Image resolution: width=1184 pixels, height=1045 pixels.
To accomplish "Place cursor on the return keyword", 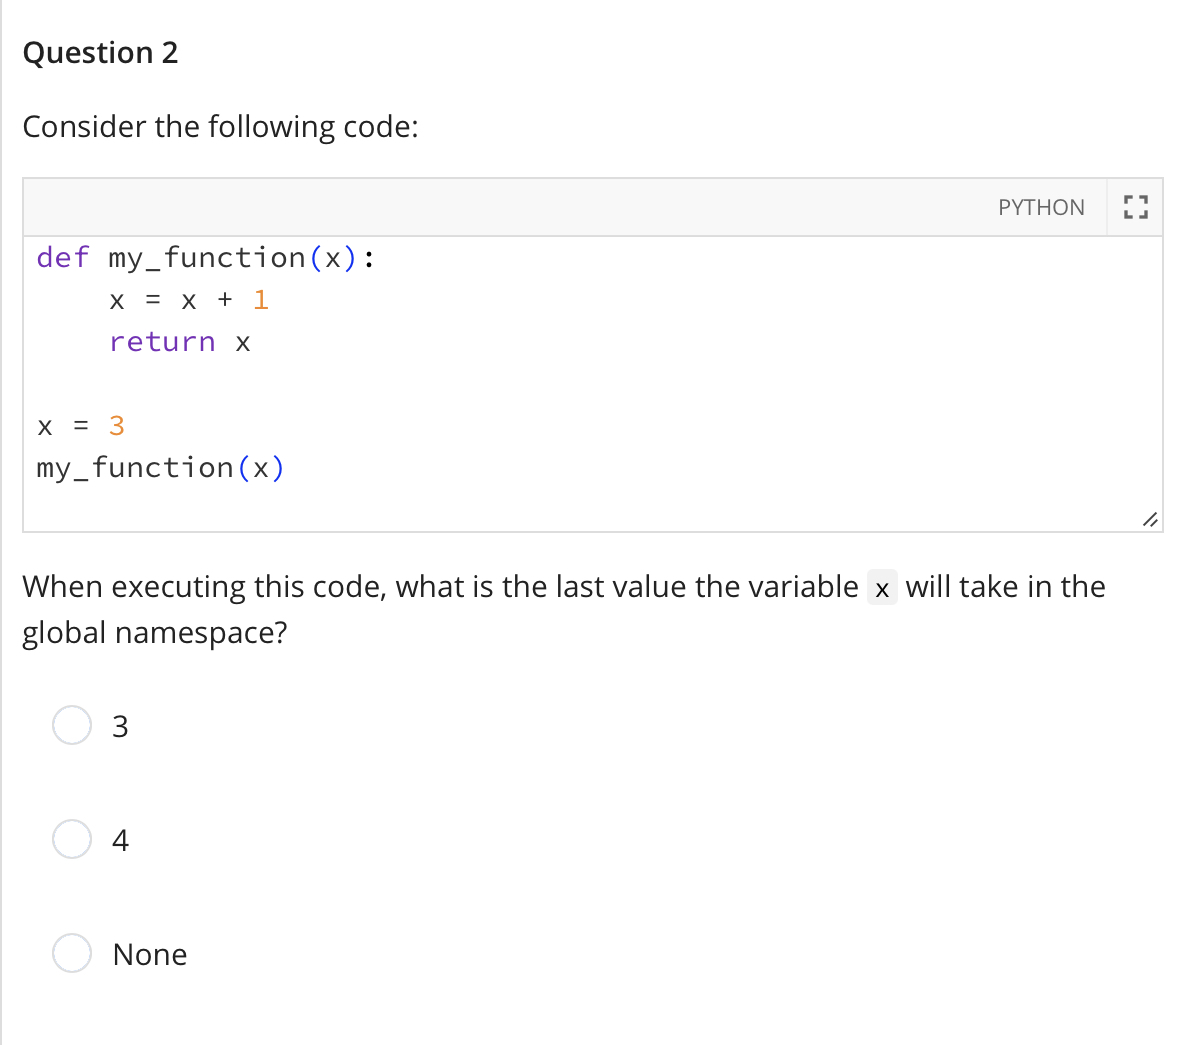I will [x=162, y=342].
